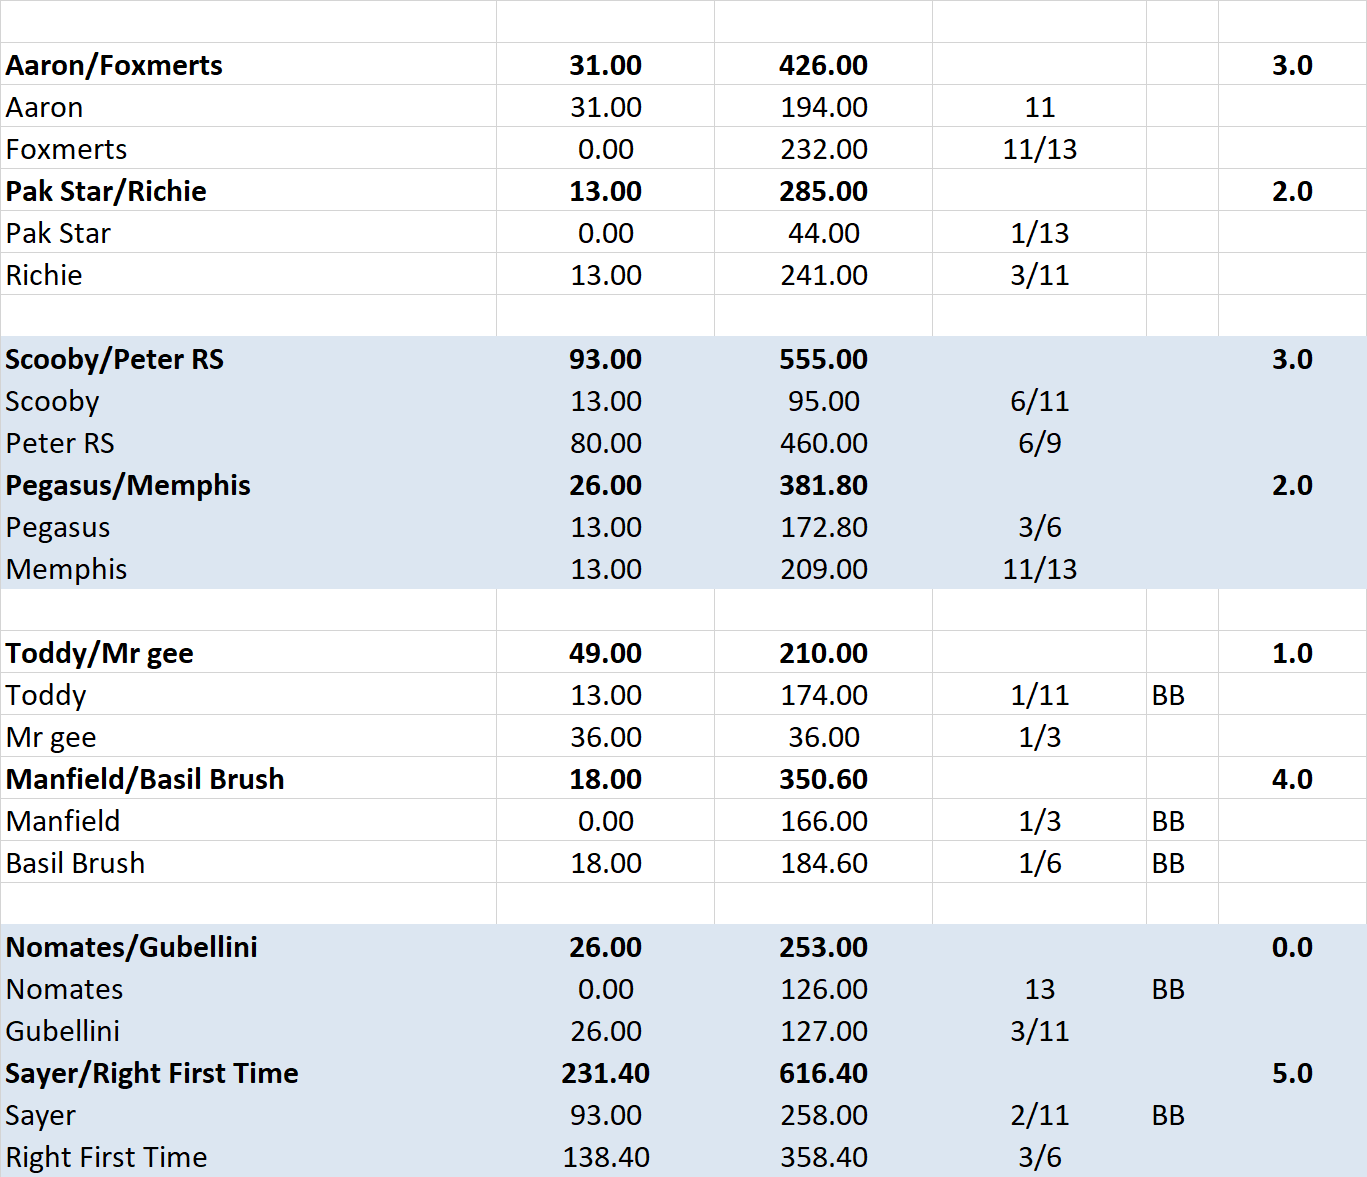Click the Pegasus/Memphis team name cell
This screenshot has width=1367, height=1177.
coord(128,485)
